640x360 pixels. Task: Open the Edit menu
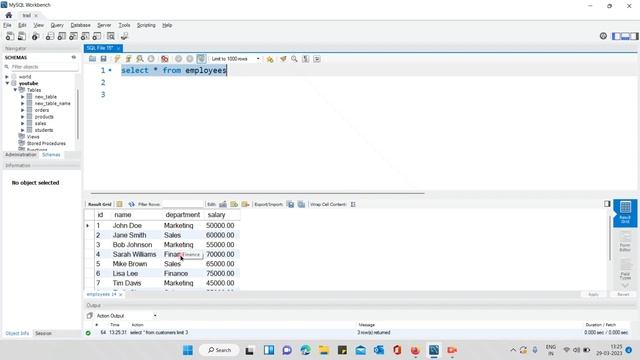22,25
